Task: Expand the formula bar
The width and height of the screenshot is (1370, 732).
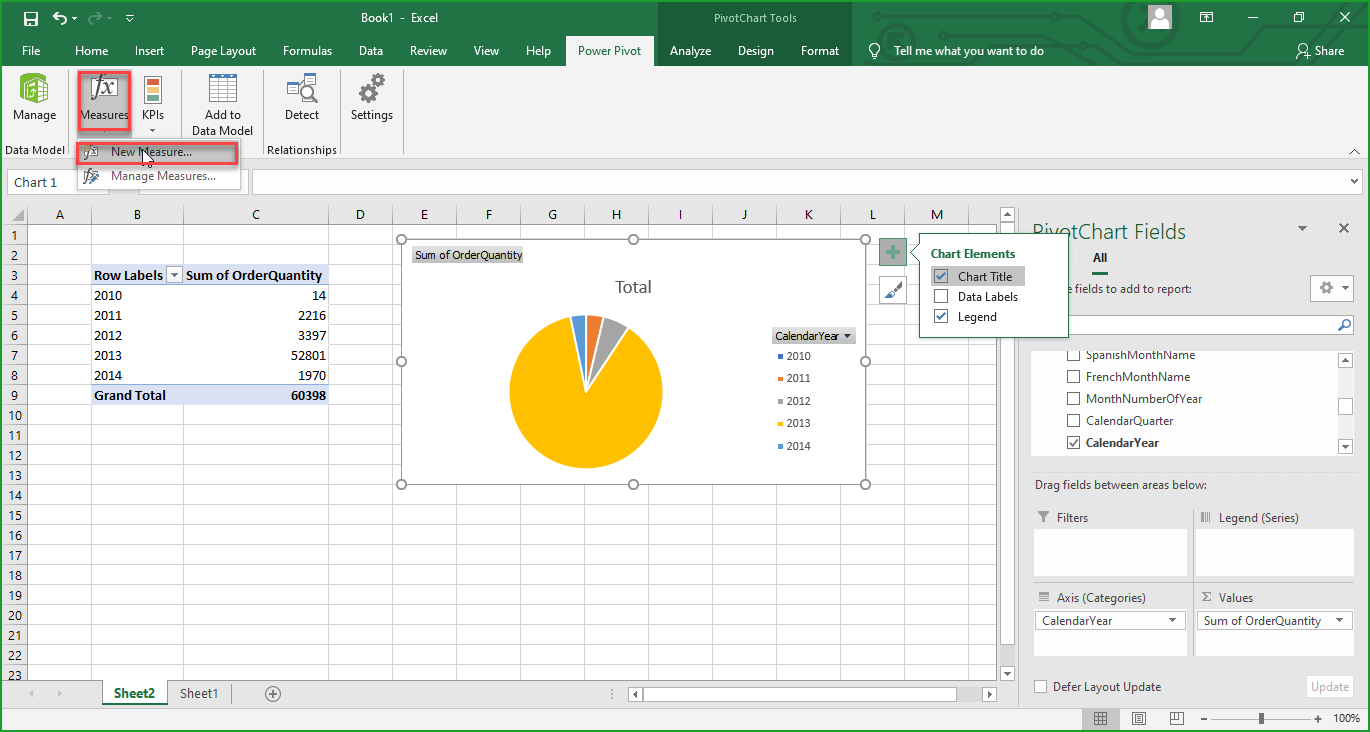Action: click(x=1355, y=182)
